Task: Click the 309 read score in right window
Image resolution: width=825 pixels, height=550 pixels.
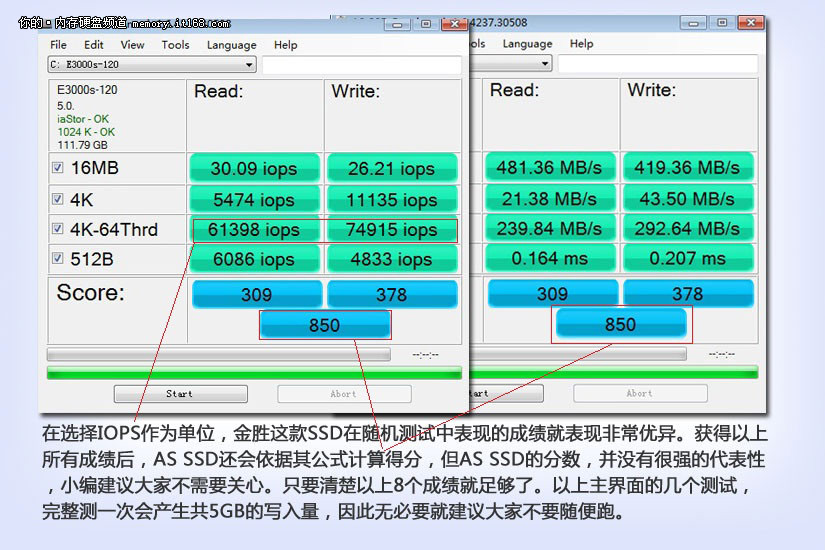Action: pos(553,293)
